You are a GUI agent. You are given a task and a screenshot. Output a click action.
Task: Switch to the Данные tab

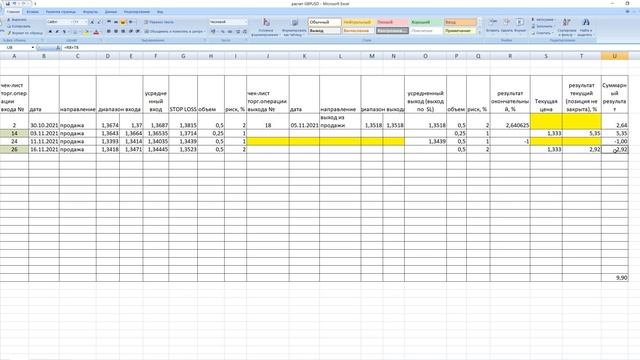tap(111, 12)
